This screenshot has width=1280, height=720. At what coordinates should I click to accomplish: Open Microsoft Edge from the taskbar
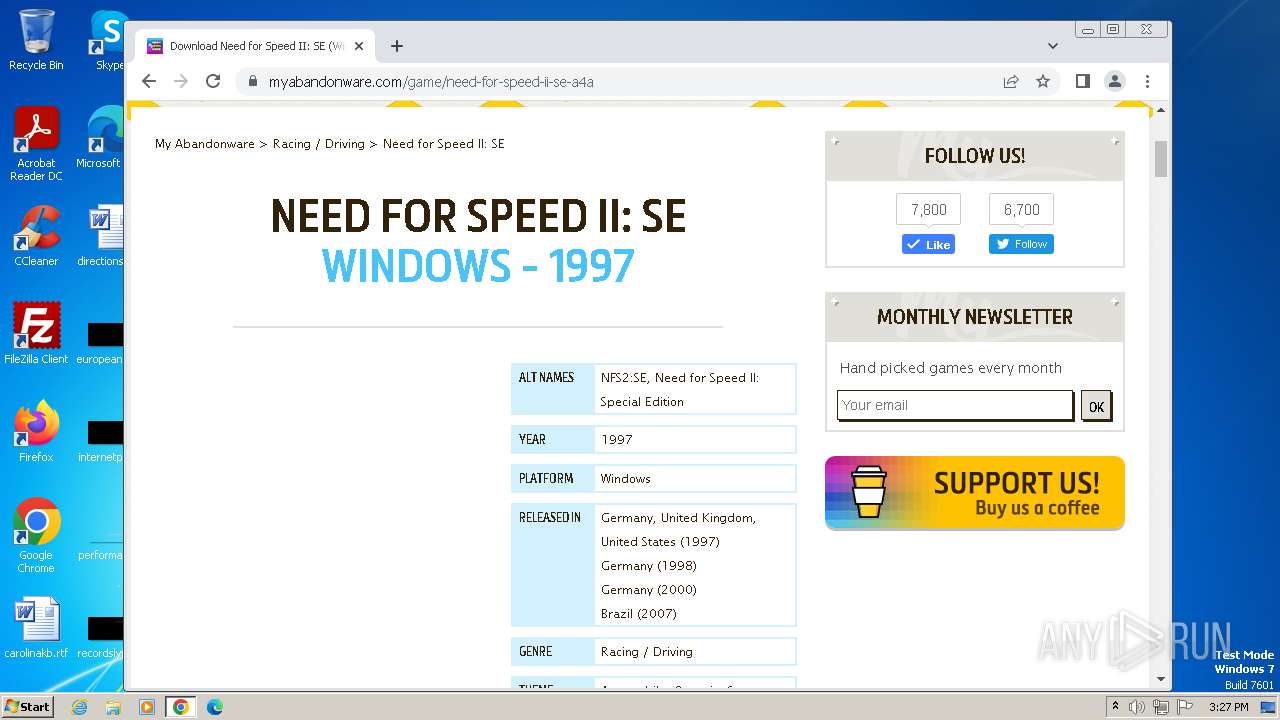click(x=215, y=707)
